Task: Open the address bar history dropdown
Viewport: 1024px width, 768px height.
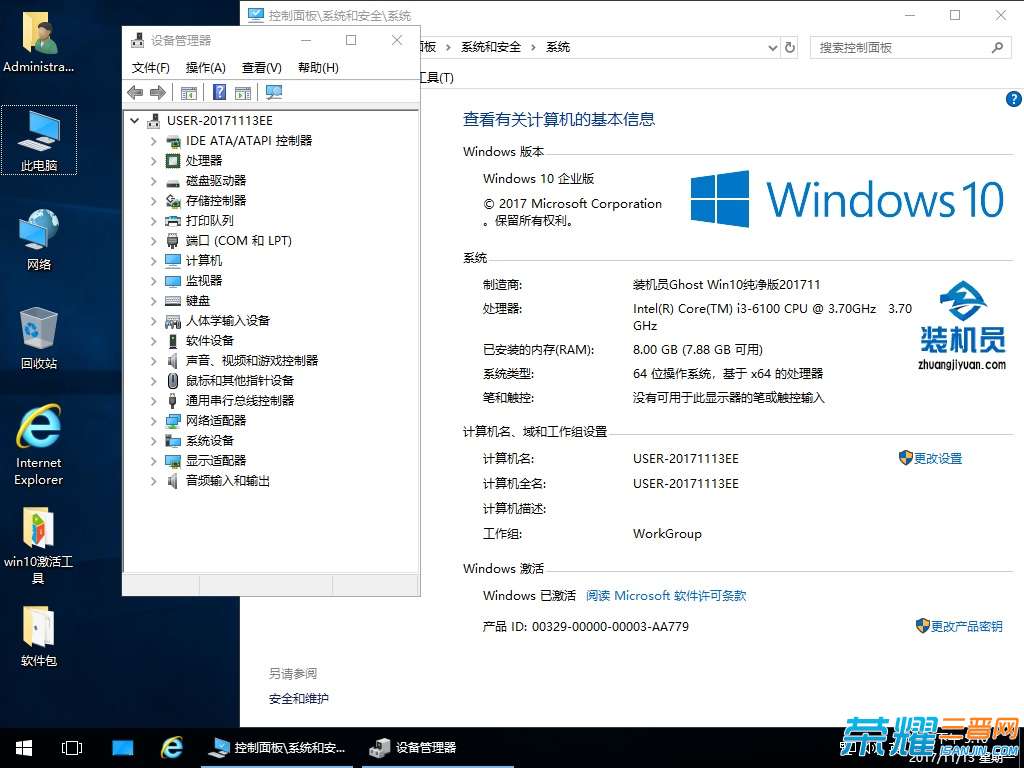Action: click(773, 48)
